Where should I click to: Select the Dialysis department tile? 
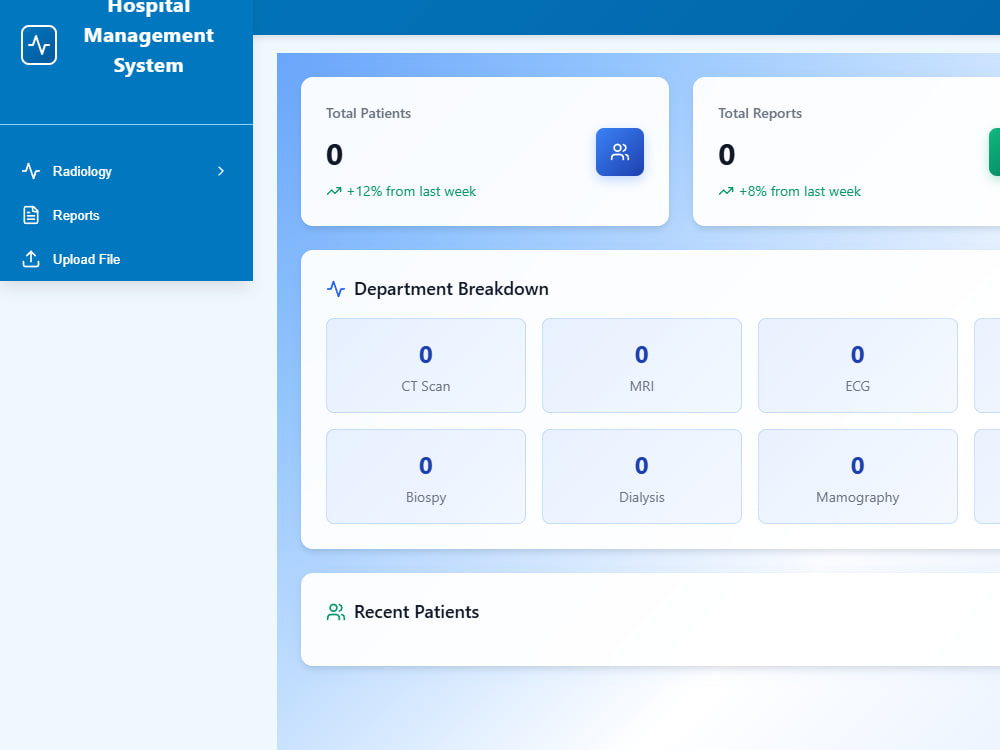click(642, 476)
